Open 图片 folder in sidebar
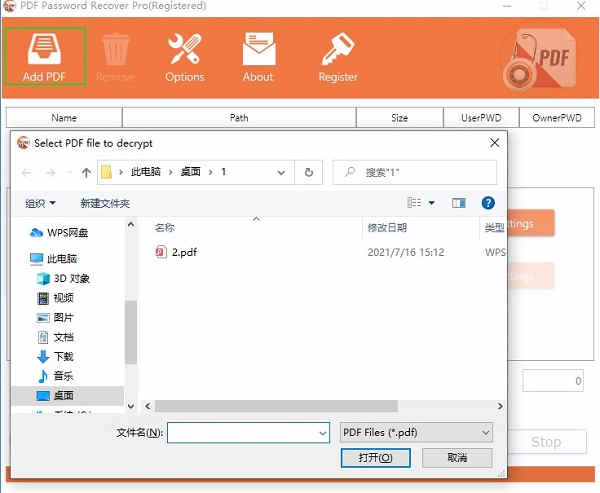600x493 pixels. (x=55, y=317)
